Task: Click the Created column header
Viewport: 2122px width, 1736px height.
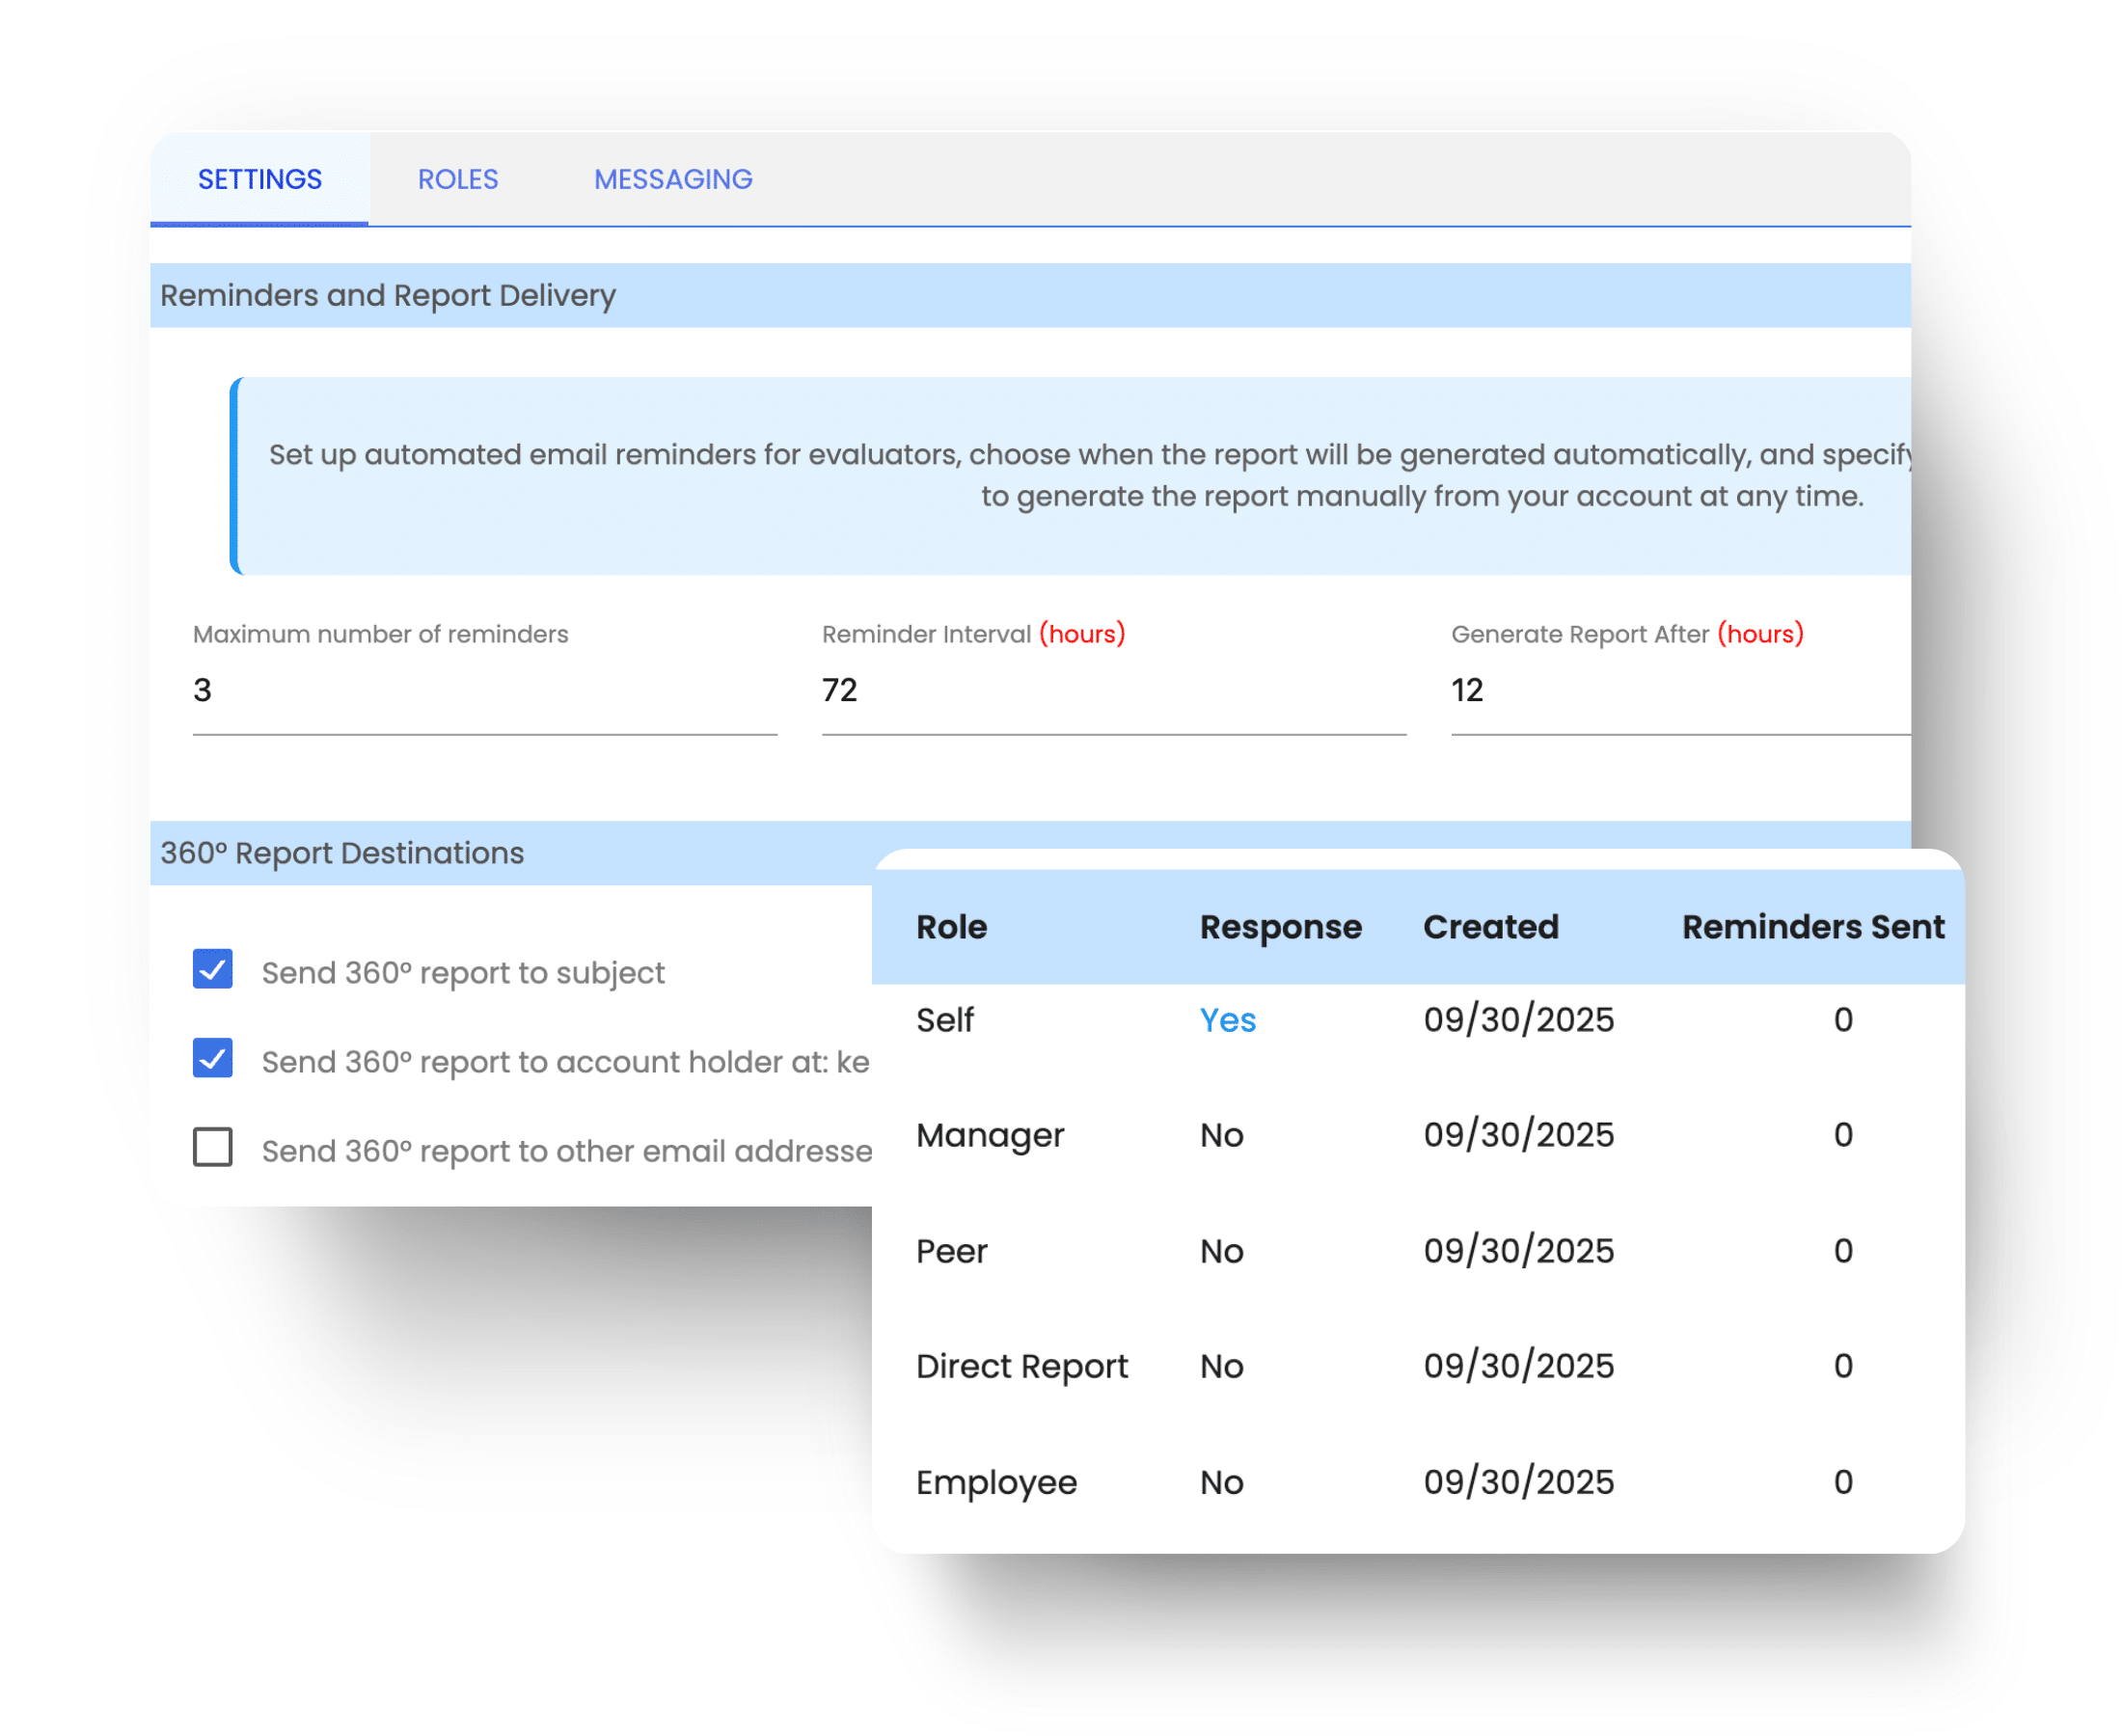Action: [x=1491, y=927]
